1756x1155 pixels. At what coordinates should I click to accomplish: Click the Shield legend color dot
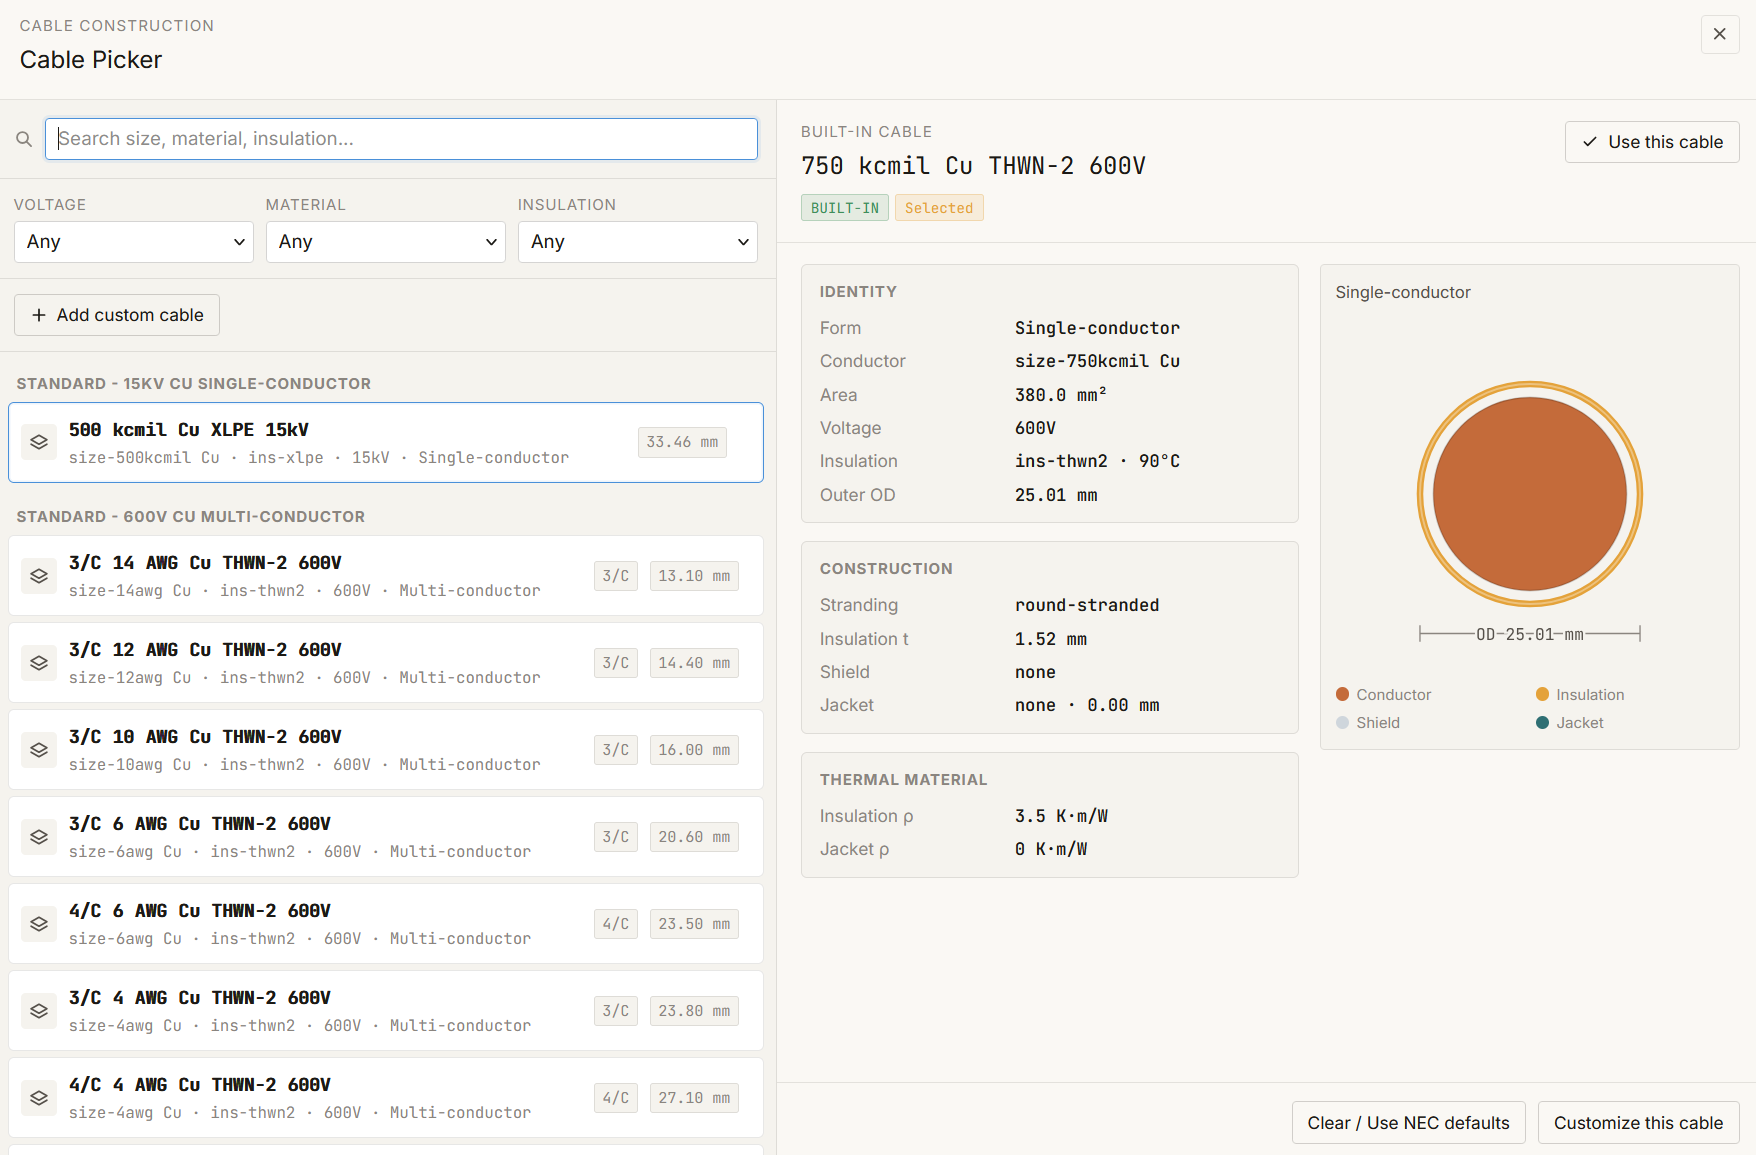click(1343, 722)
